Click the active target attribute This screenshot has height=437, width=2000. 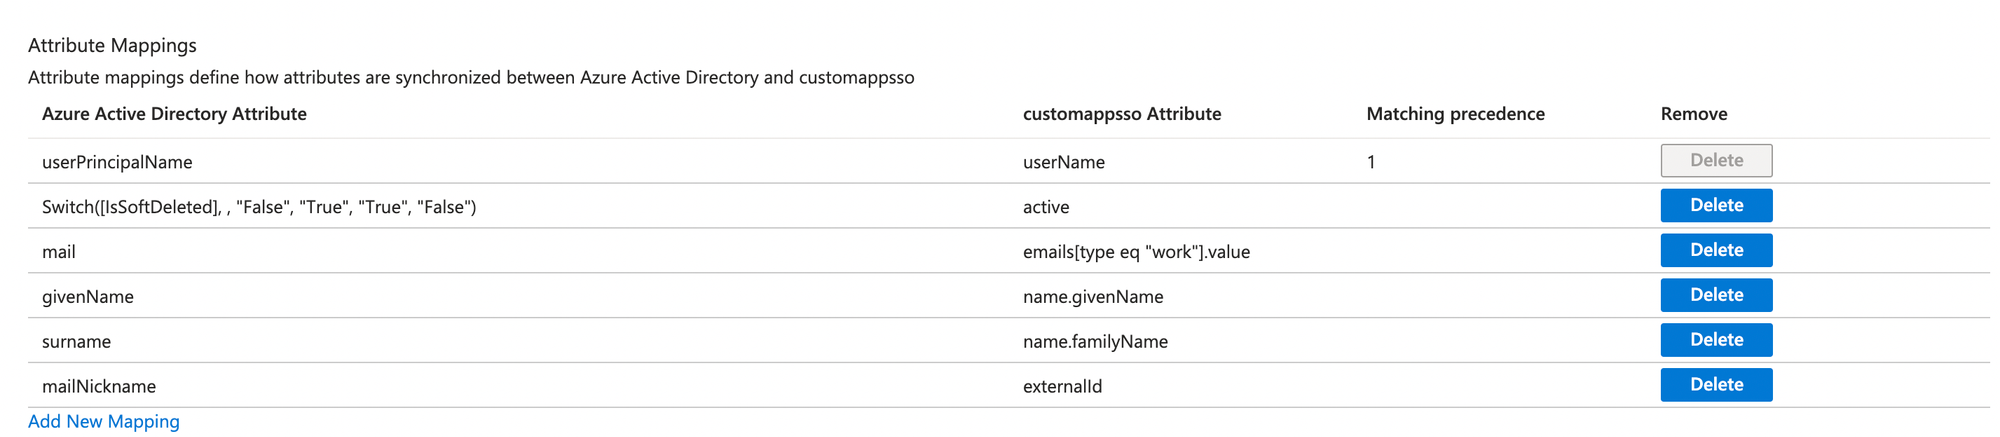point(1046,207)
